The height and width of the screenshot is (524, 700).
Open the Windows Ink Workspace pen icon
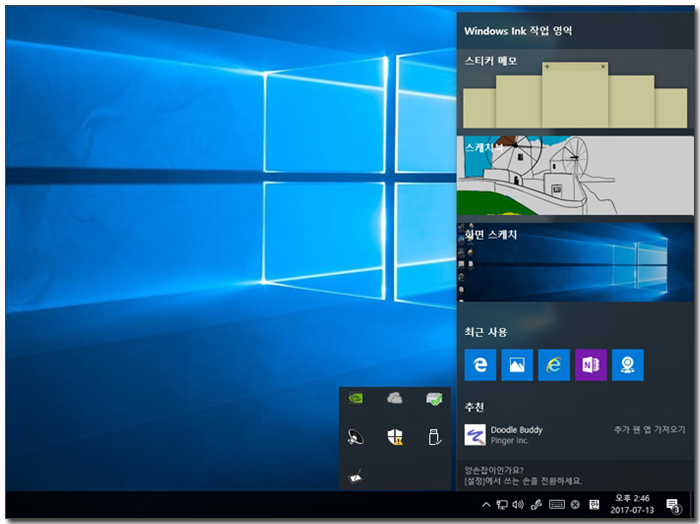coord(536,504)
